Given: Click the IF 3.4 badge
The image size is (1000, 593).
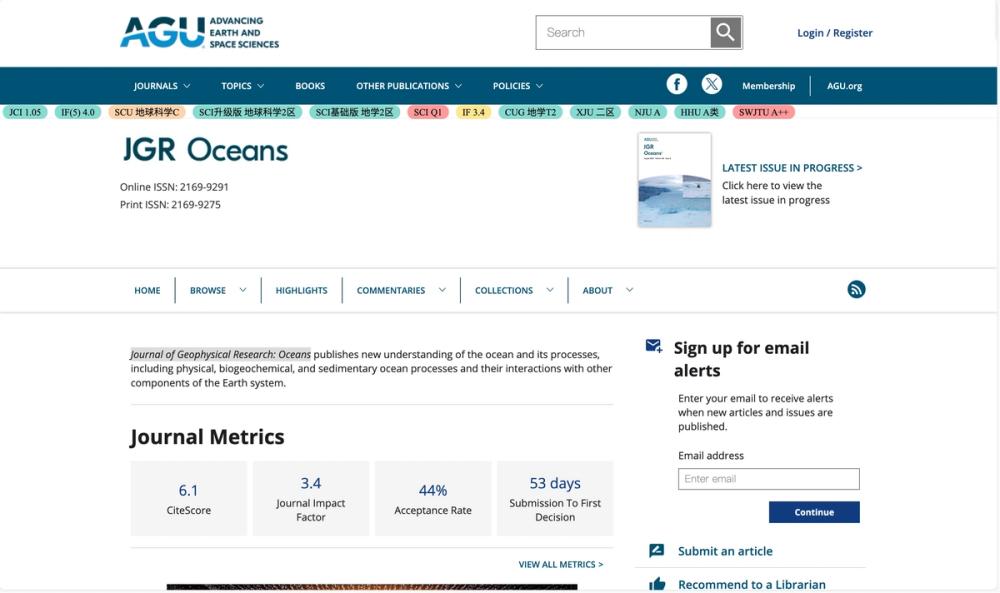Looking at the screenshot, I should [473, 112].
